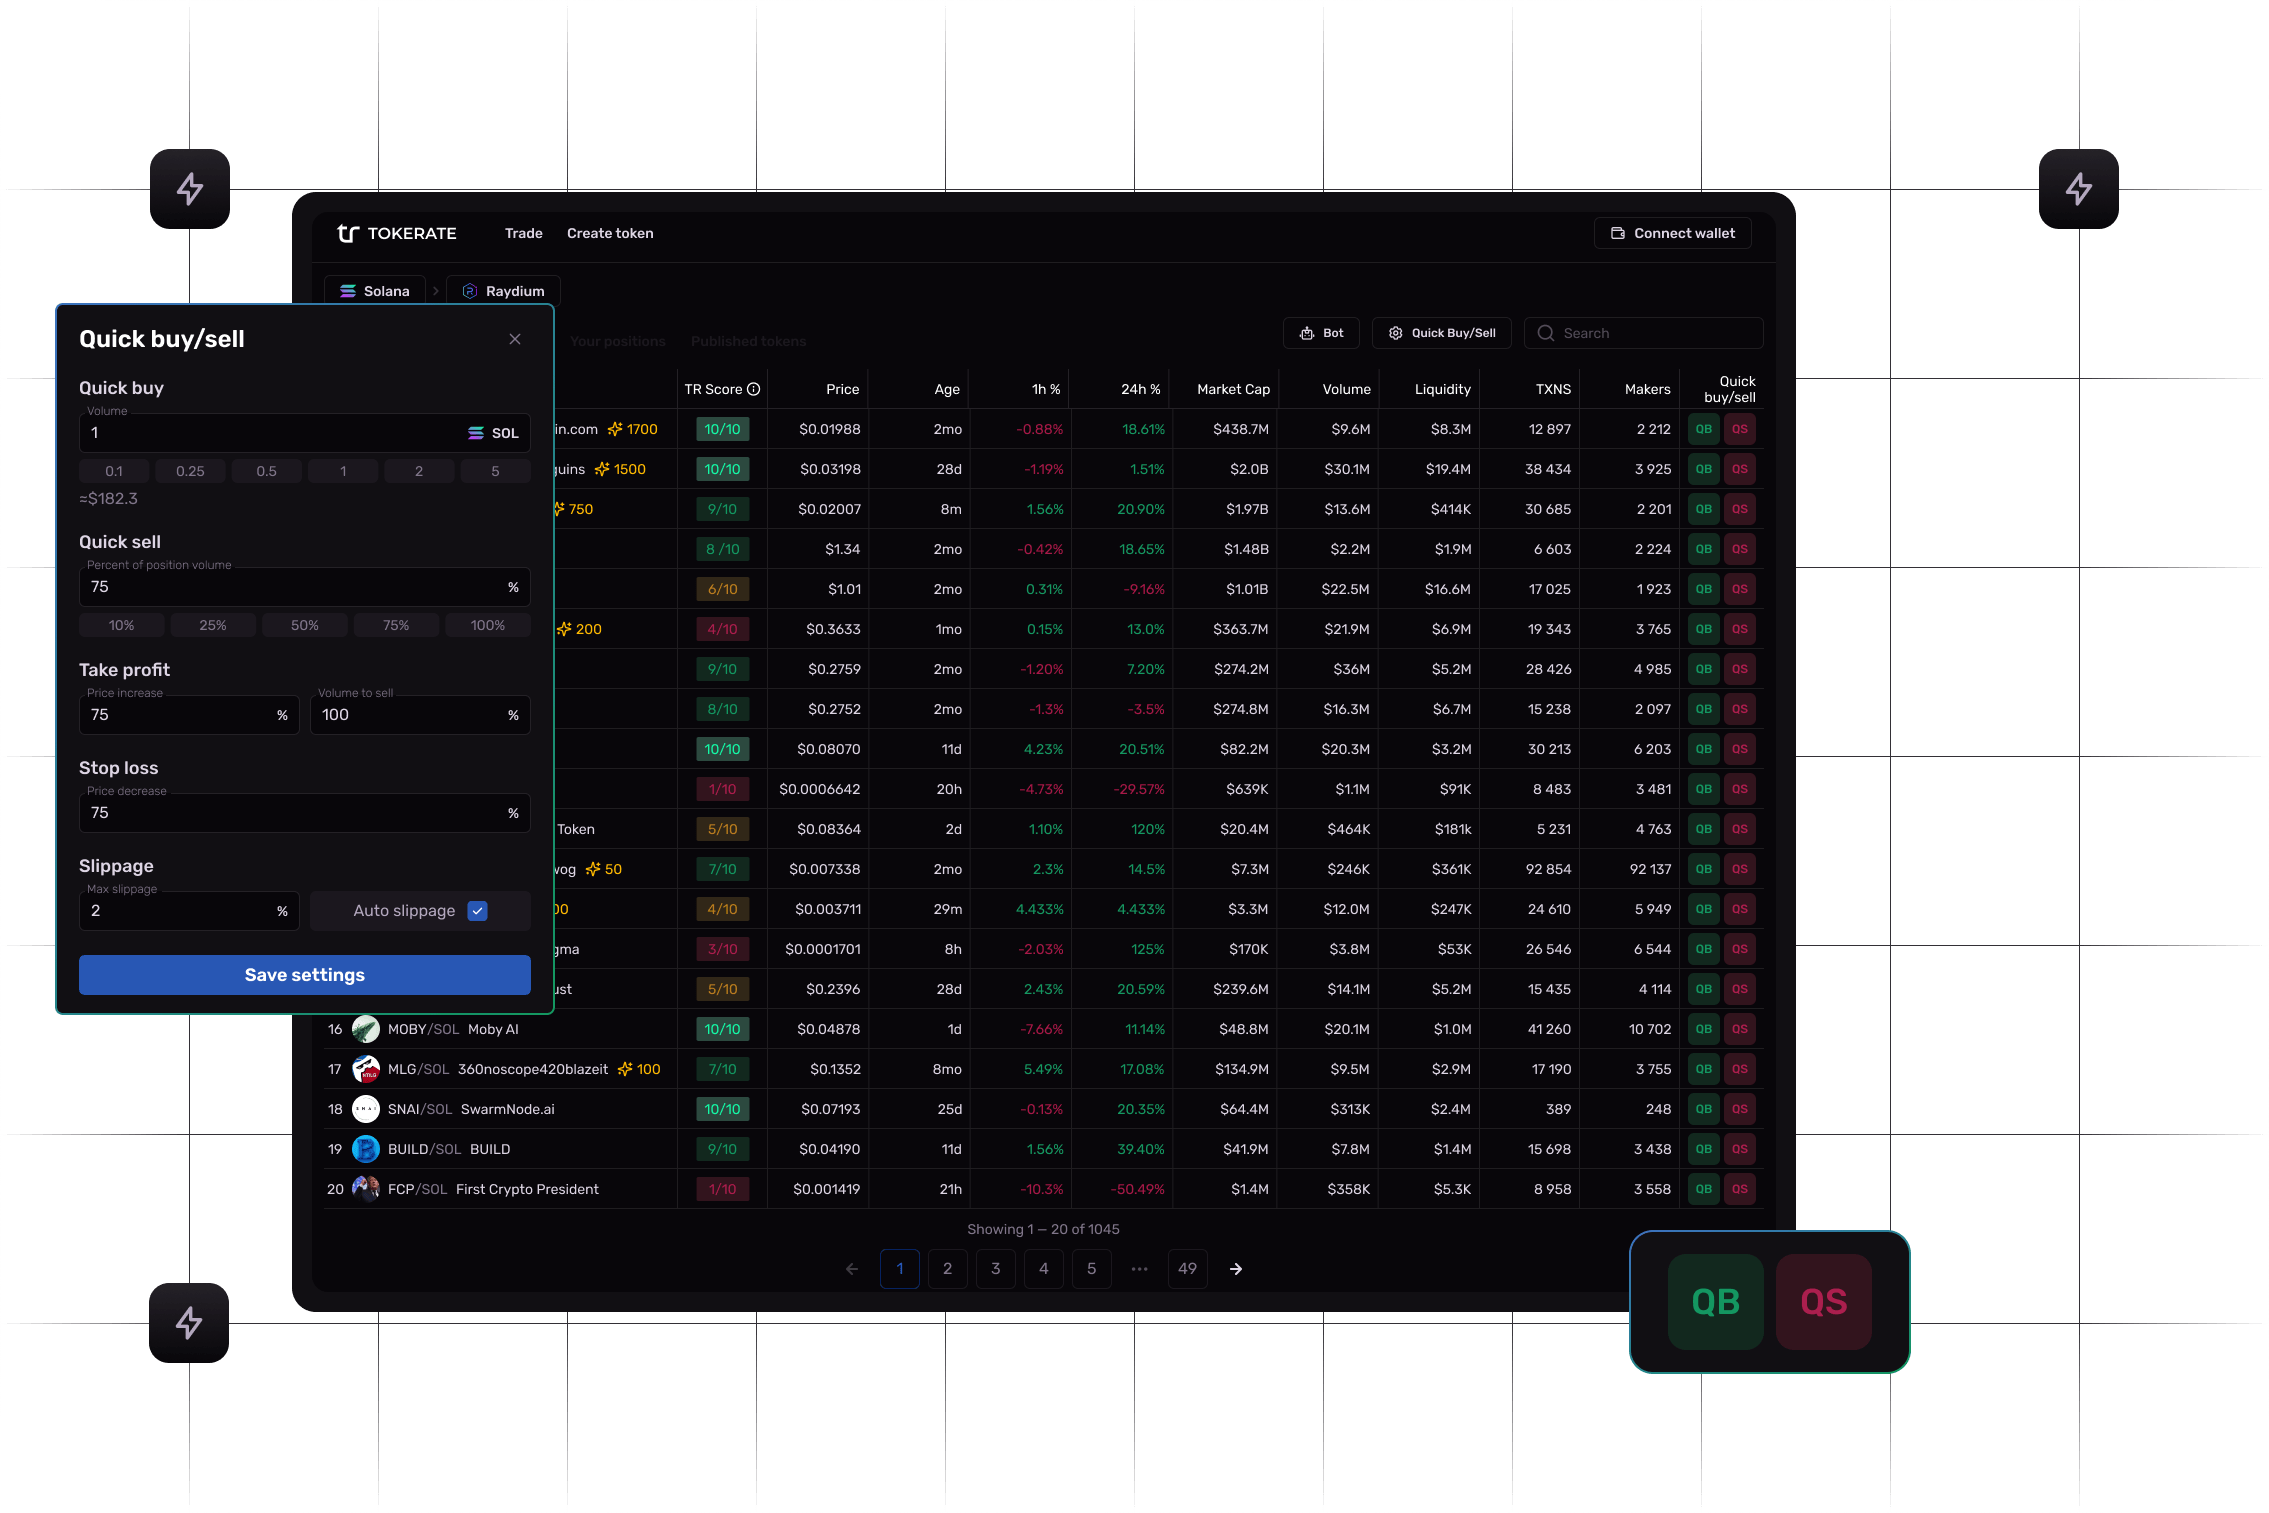This screenshot has height=1513, width=2269.
Task: Click QS on the MOBY/SOL row
Action: [x=1740, y=1029]
